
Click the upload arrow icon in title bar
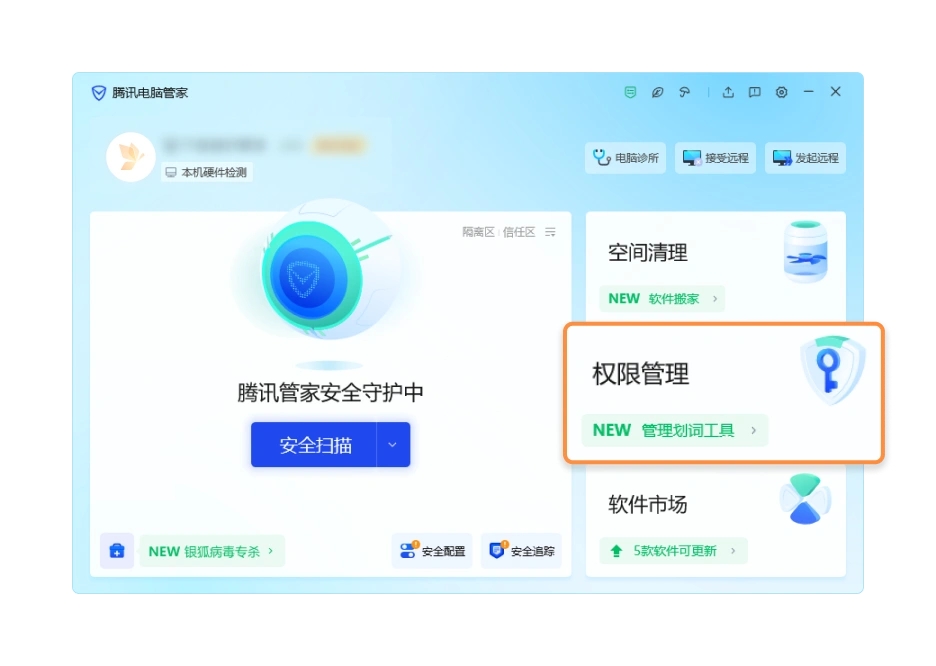coord(728,92)
